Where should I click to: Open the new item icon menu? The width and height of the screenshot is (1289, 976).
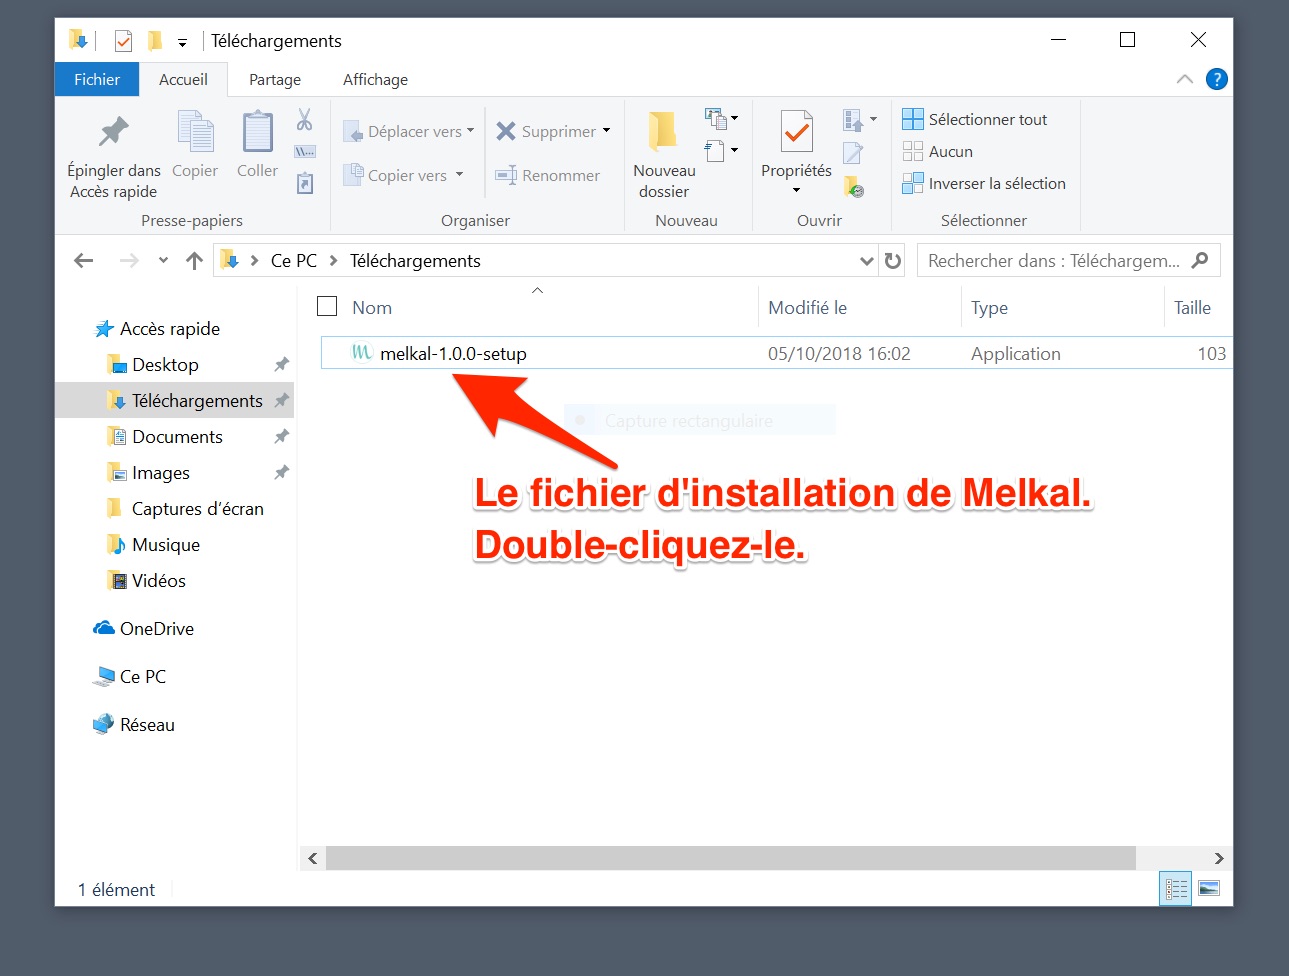pyautogui.click(x=721, y=119)
